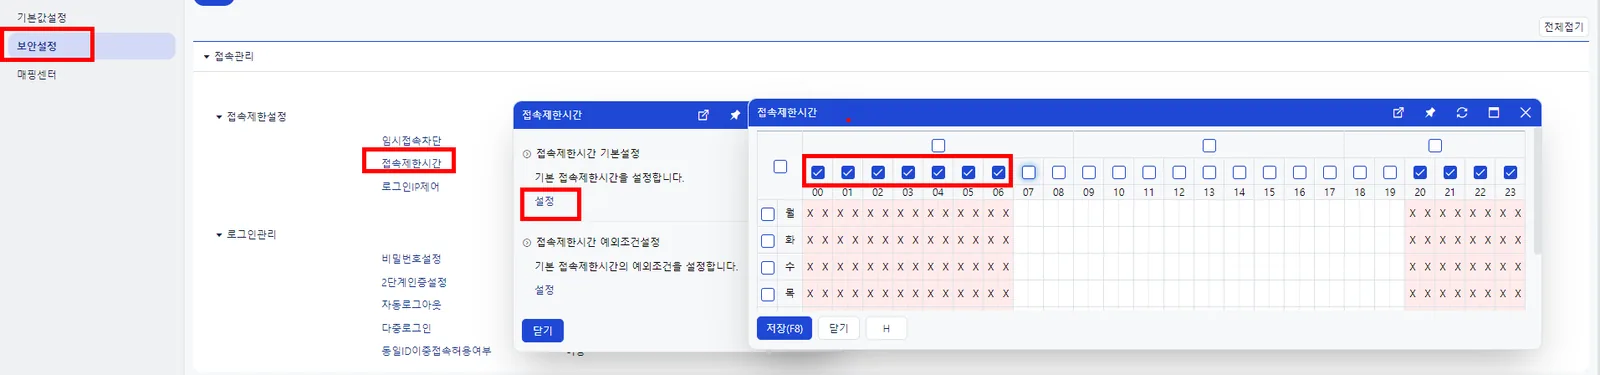Click the 저장(F8) save button
Screen dimensions: 1600x375
pyautogui.click(x=784, y=328)
